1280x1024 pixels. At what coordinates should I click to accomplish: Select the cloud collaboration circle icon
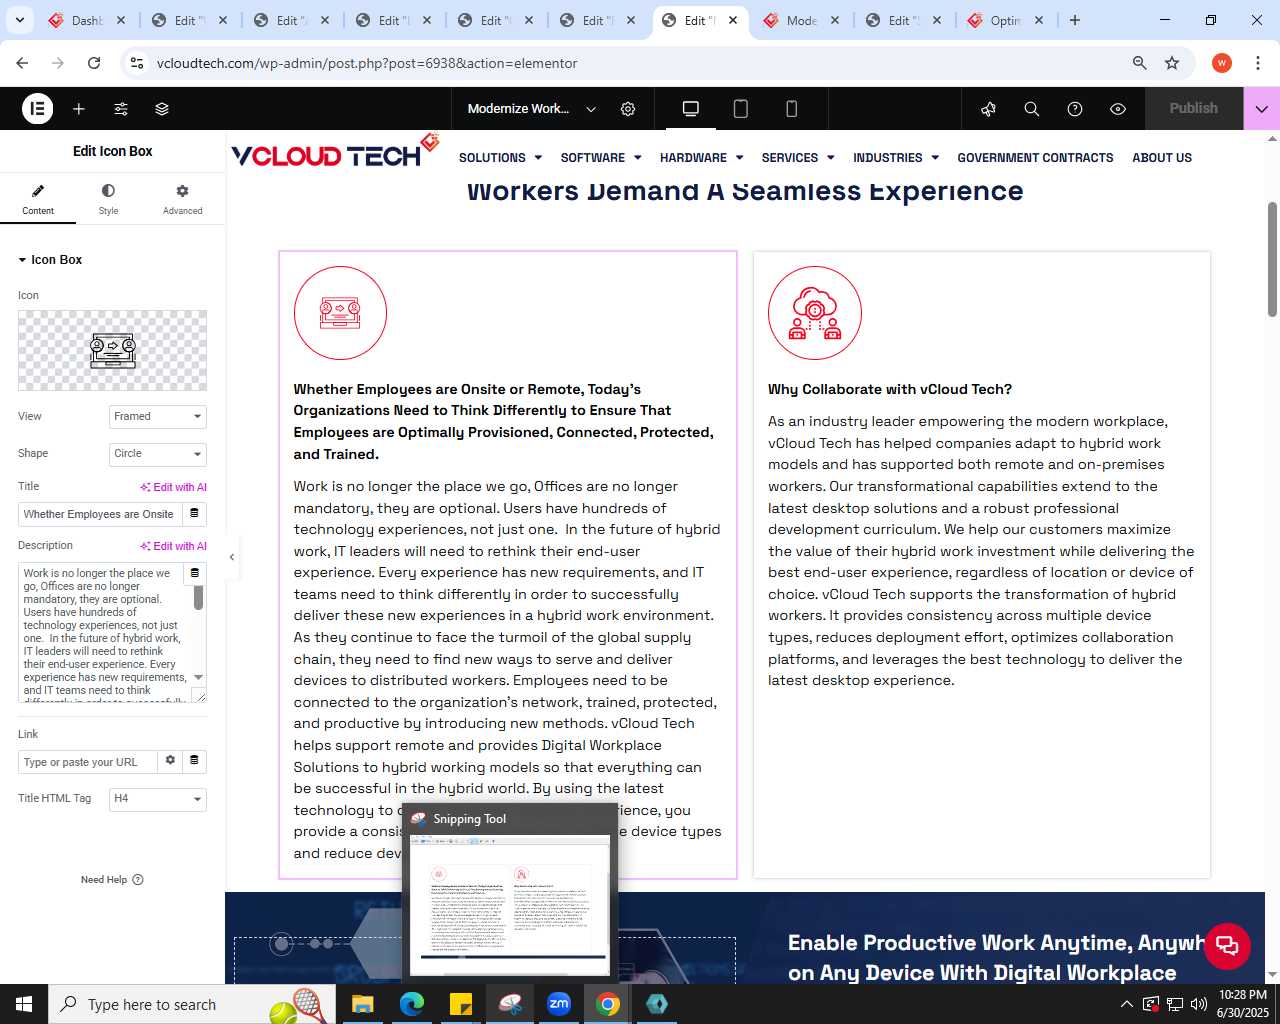coord(815,313)
